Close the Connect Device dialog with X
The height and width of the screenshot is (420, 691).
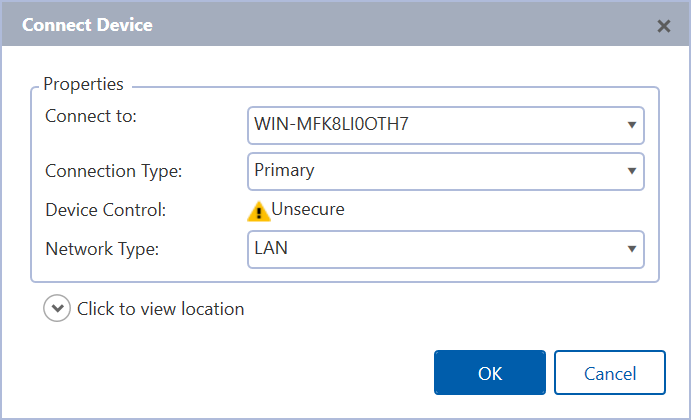pyautogui.click(x=663, y=26)
